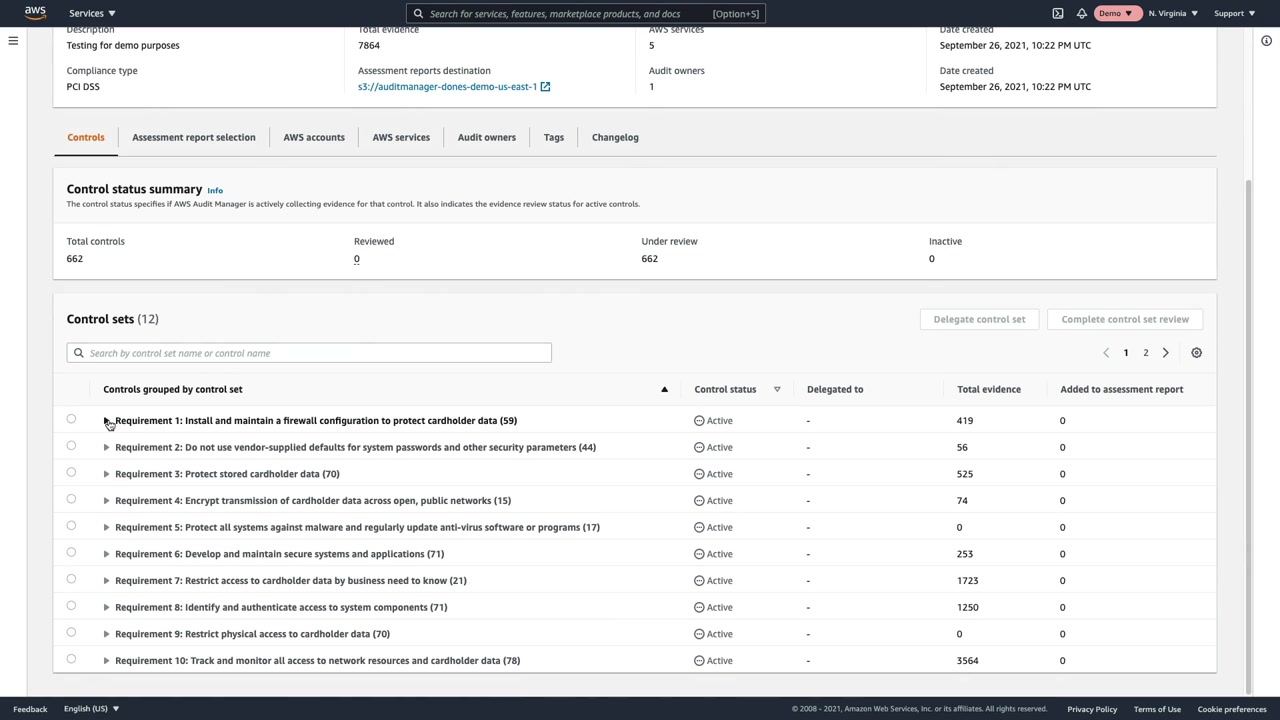This screenshot has width=1280, height=720.
Task: Click the external link icon beside S3 destination
Action: tap(545, 87)
